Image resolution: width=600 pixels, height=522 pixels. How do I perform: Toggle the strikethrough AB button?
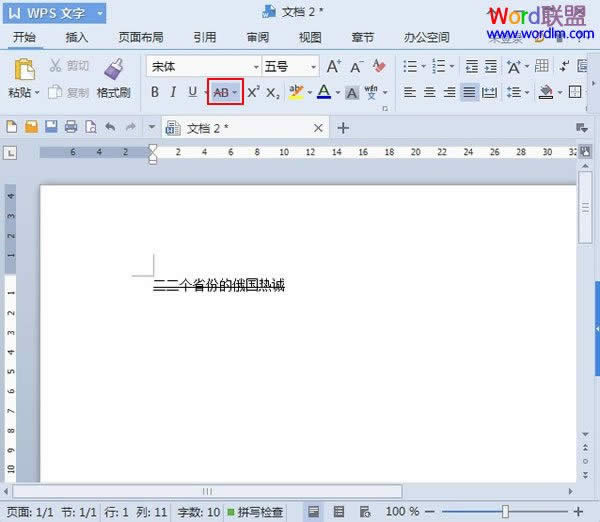(x=221, y=92)
